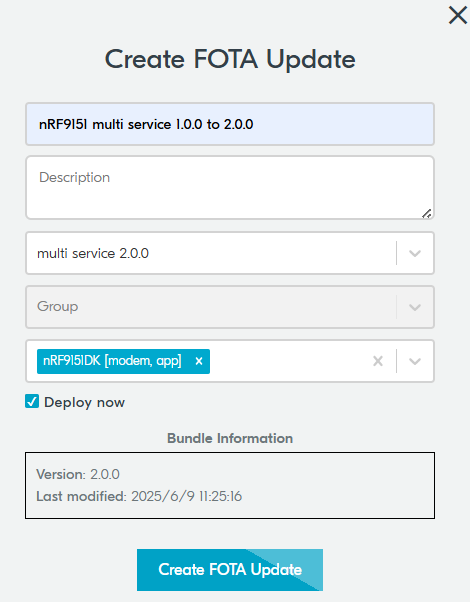The image size is (470, 602).
Task: Grab the Description field resize handle
Action: [427, 213]
